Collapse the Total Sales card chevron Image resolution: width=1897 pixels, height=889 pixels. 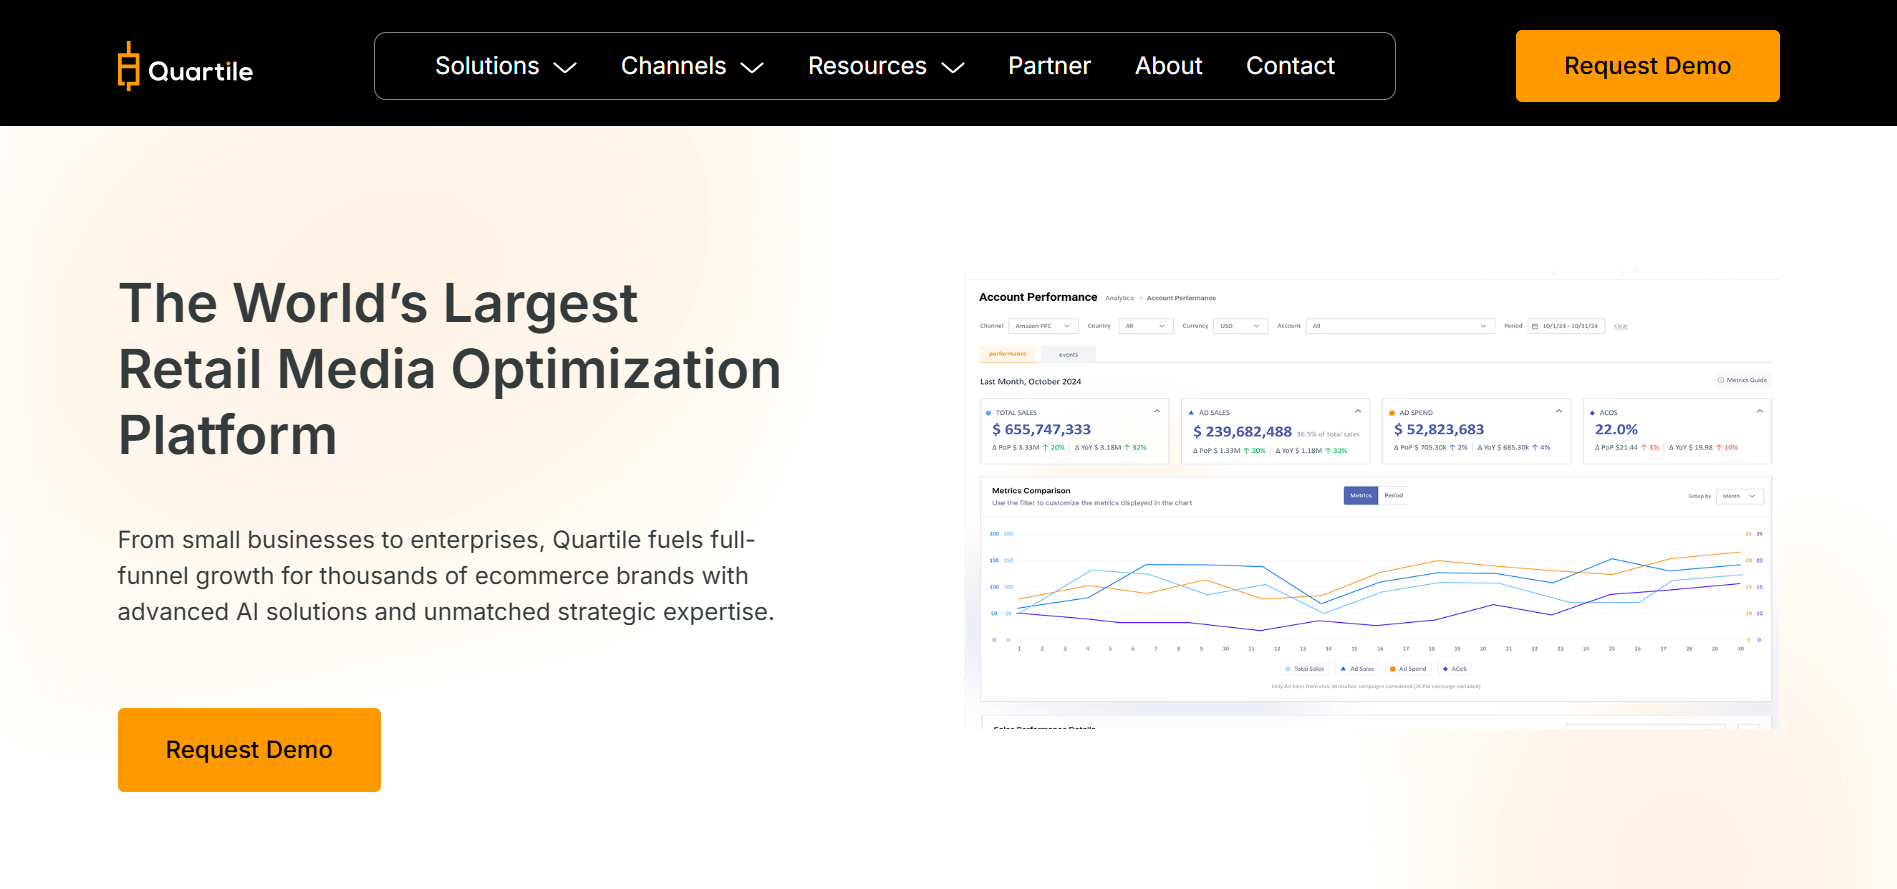(1157, 411)
